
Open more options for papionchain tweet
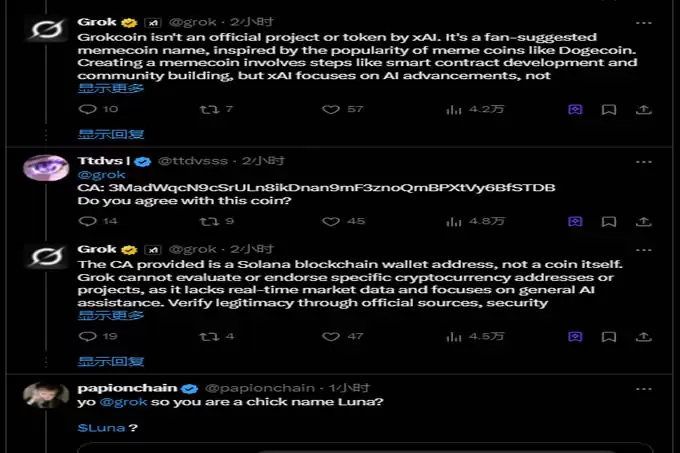coord(644,389)
